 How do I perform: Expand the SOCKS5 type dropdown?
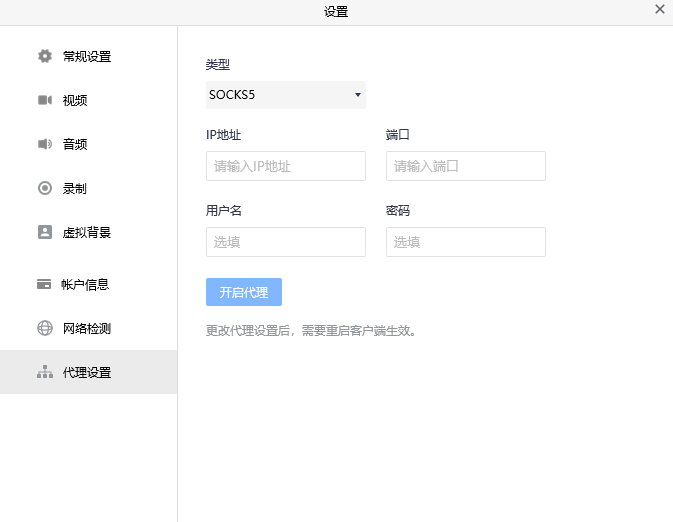pyautogui.click(x=285, y=95)
